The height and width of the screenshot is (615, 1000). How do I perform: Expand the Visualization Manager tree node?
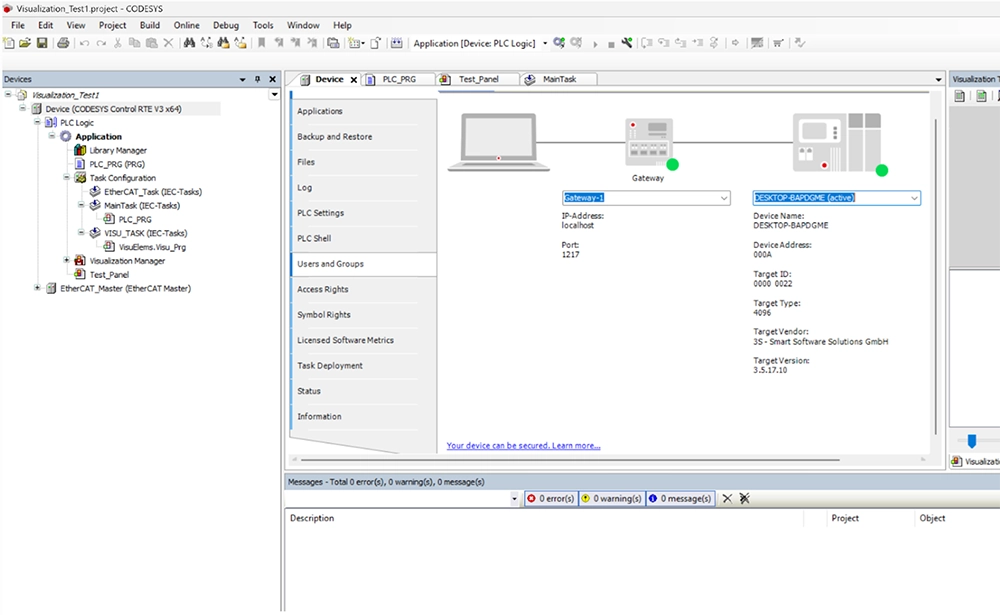(66, 260)
